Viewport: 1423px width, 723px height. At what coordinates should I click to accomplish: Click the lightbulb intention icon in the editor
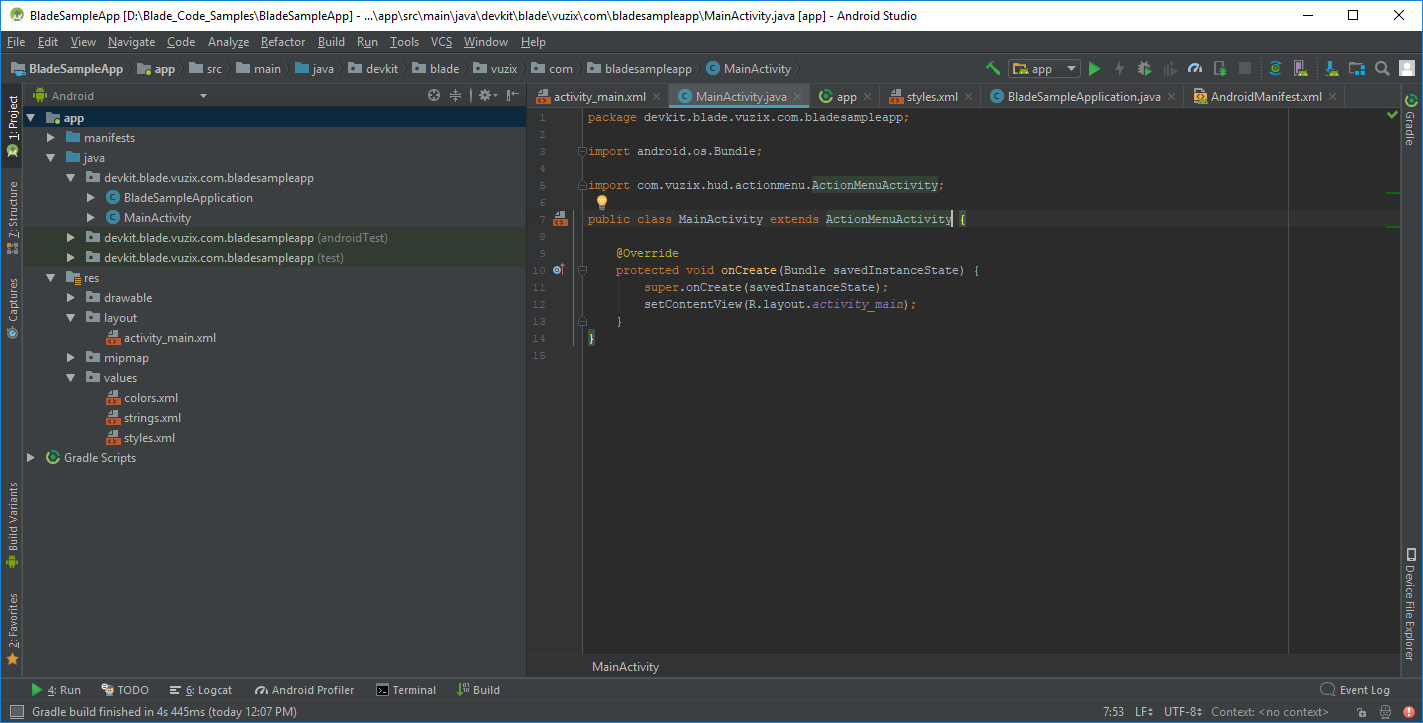602,202
